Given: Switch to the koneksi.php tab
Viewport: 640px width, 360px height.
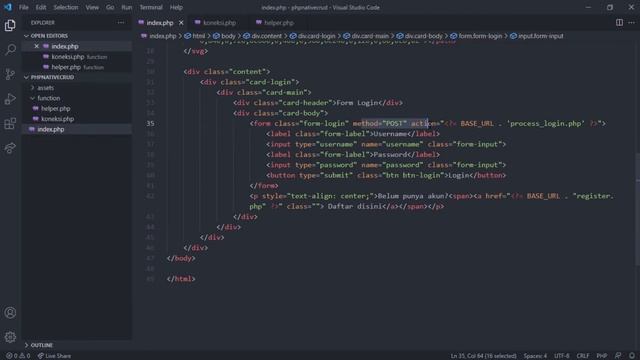Looking at the screenshot, I should [219, 23].
